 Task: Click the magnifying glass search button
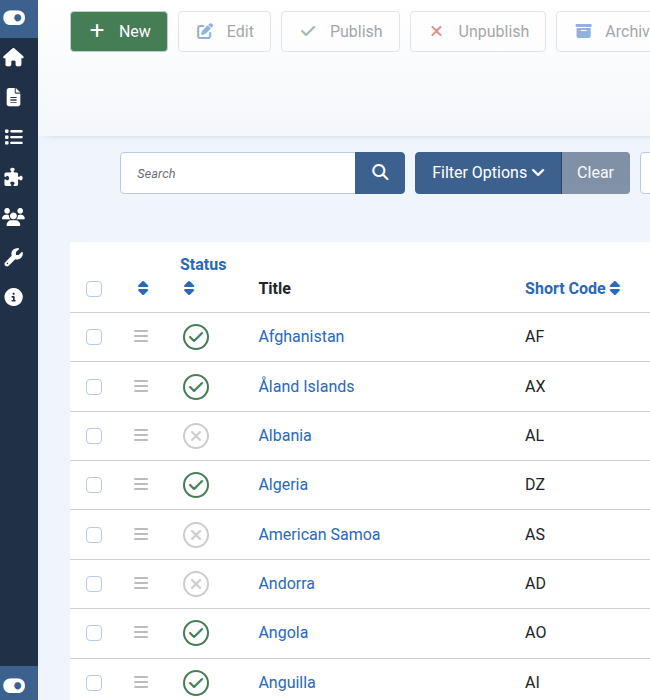[380, 173]
